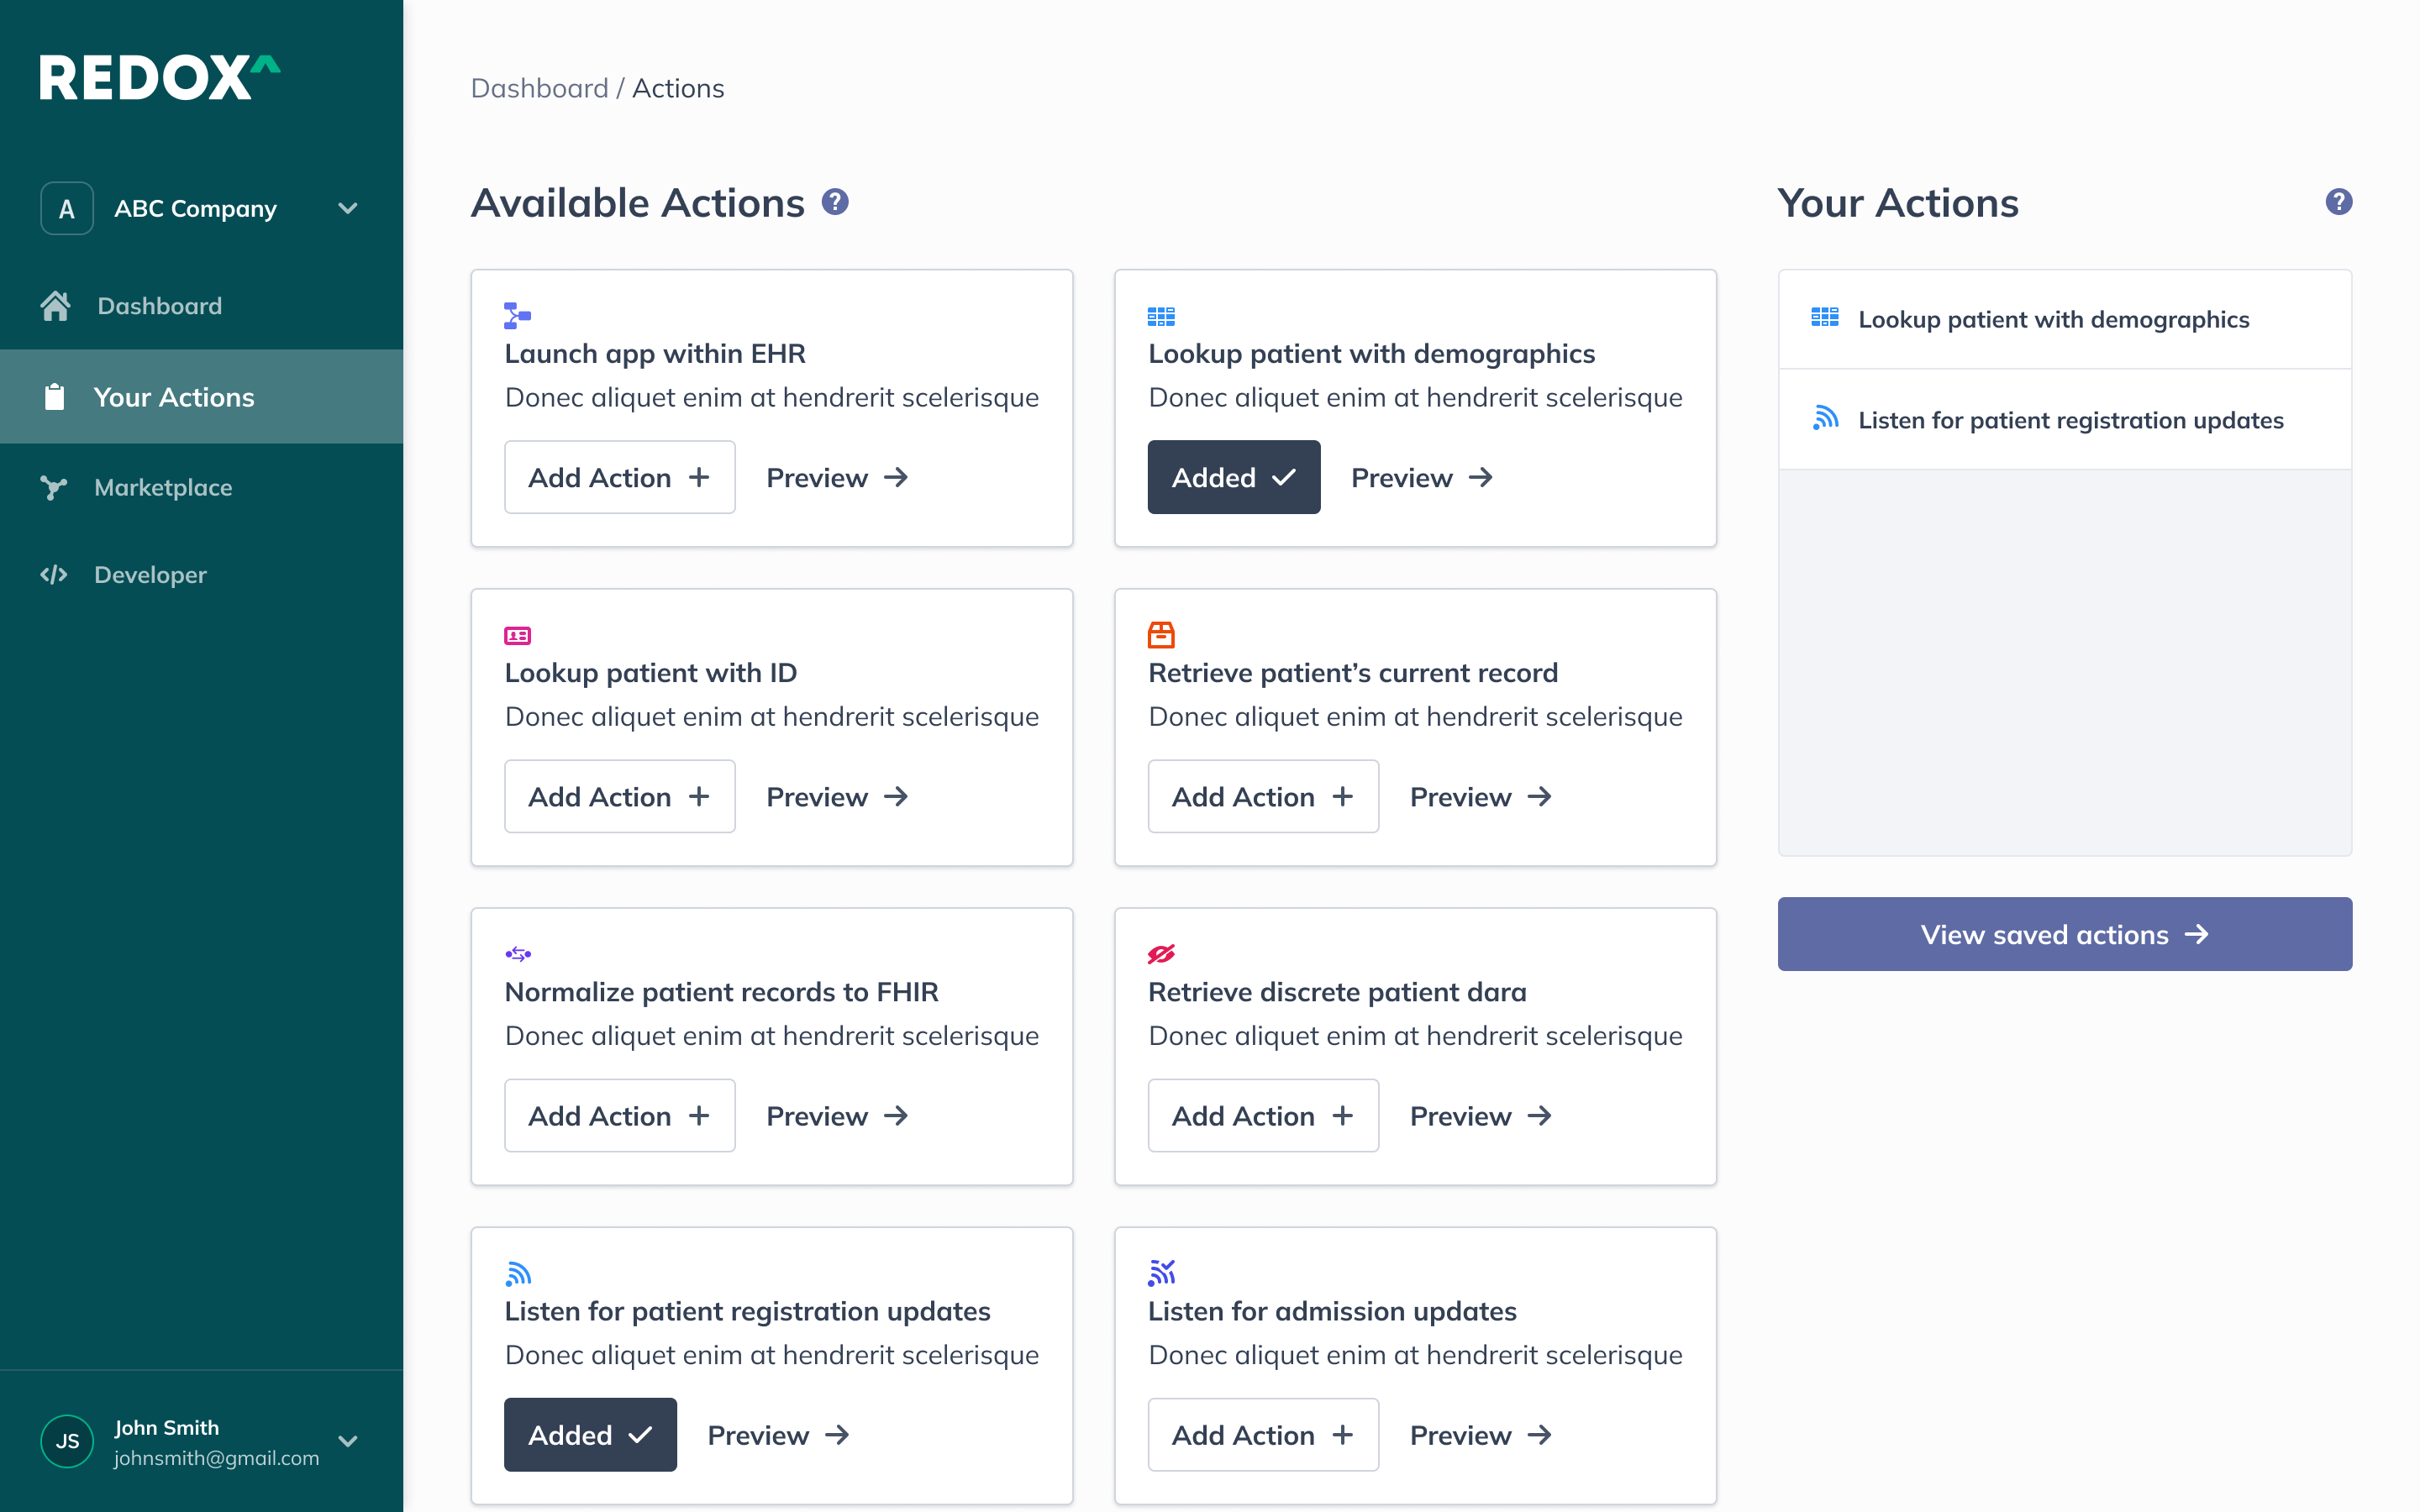The height and width of the screenshot is (1512, 2420).
Task: Toggle Added button for patient registration updates
Action: pyautogui.click(x=589, y=1434)
